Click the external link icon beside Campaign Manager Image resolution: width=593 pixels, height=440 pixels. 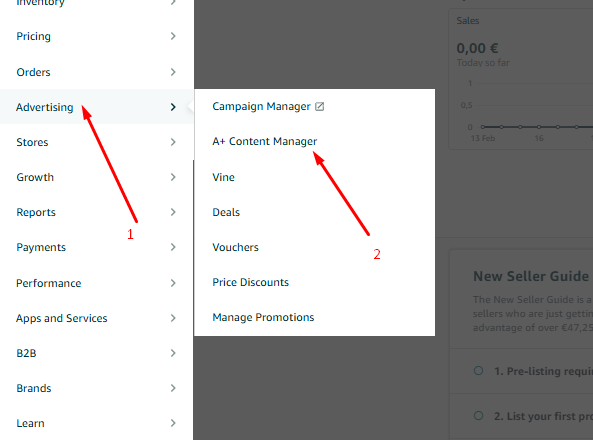point(320,107)
